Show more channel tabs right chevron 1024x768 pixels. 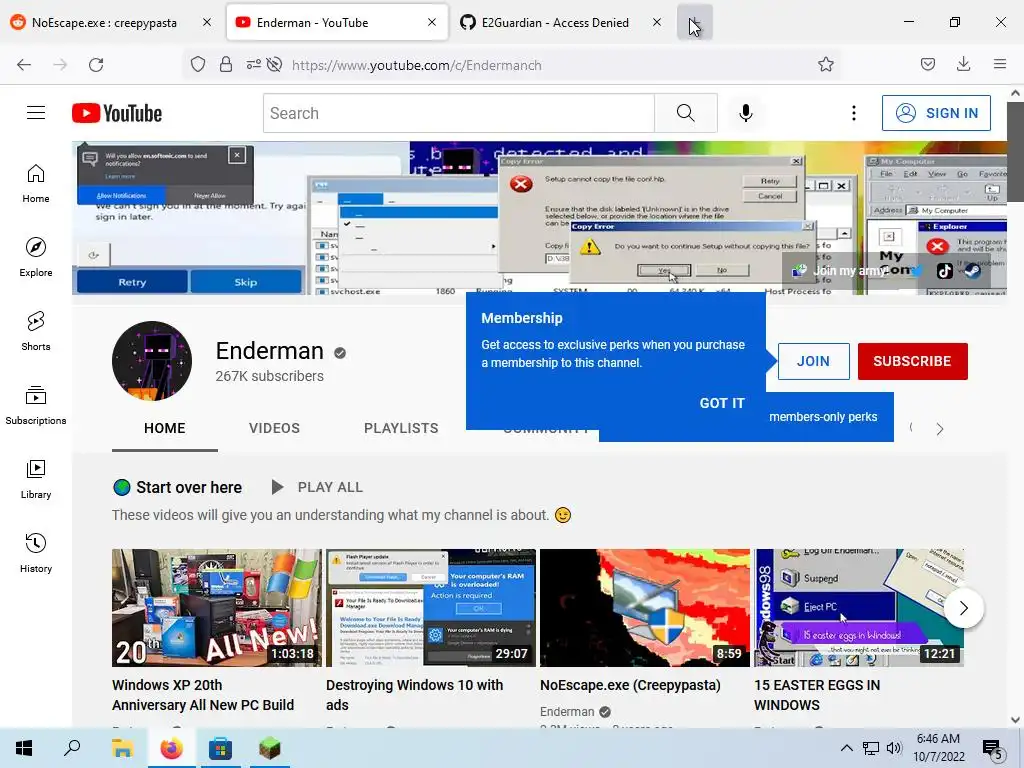point(940,429)
